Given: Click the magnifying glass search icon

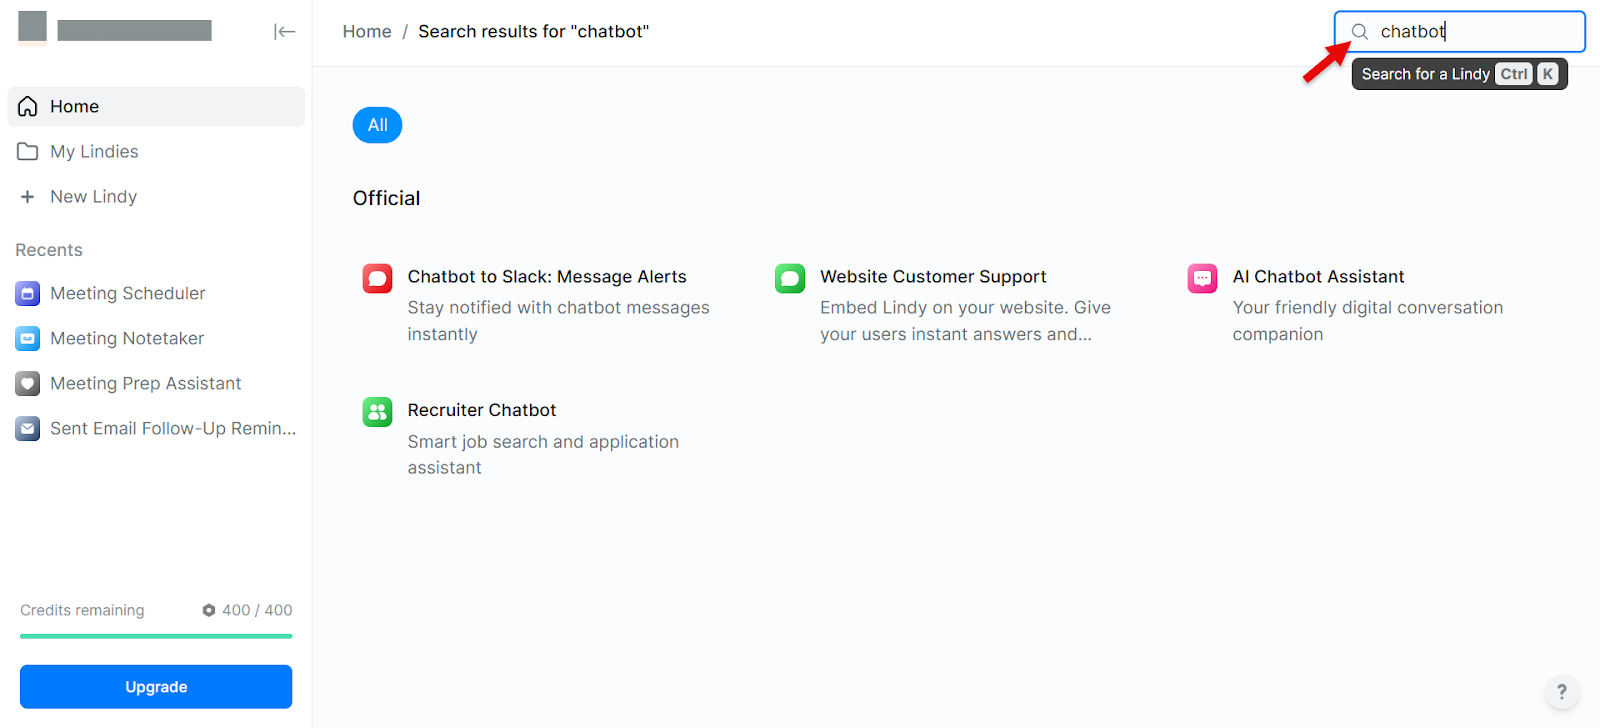Looking at the screenshot, I should click(x=1359, y=31).
